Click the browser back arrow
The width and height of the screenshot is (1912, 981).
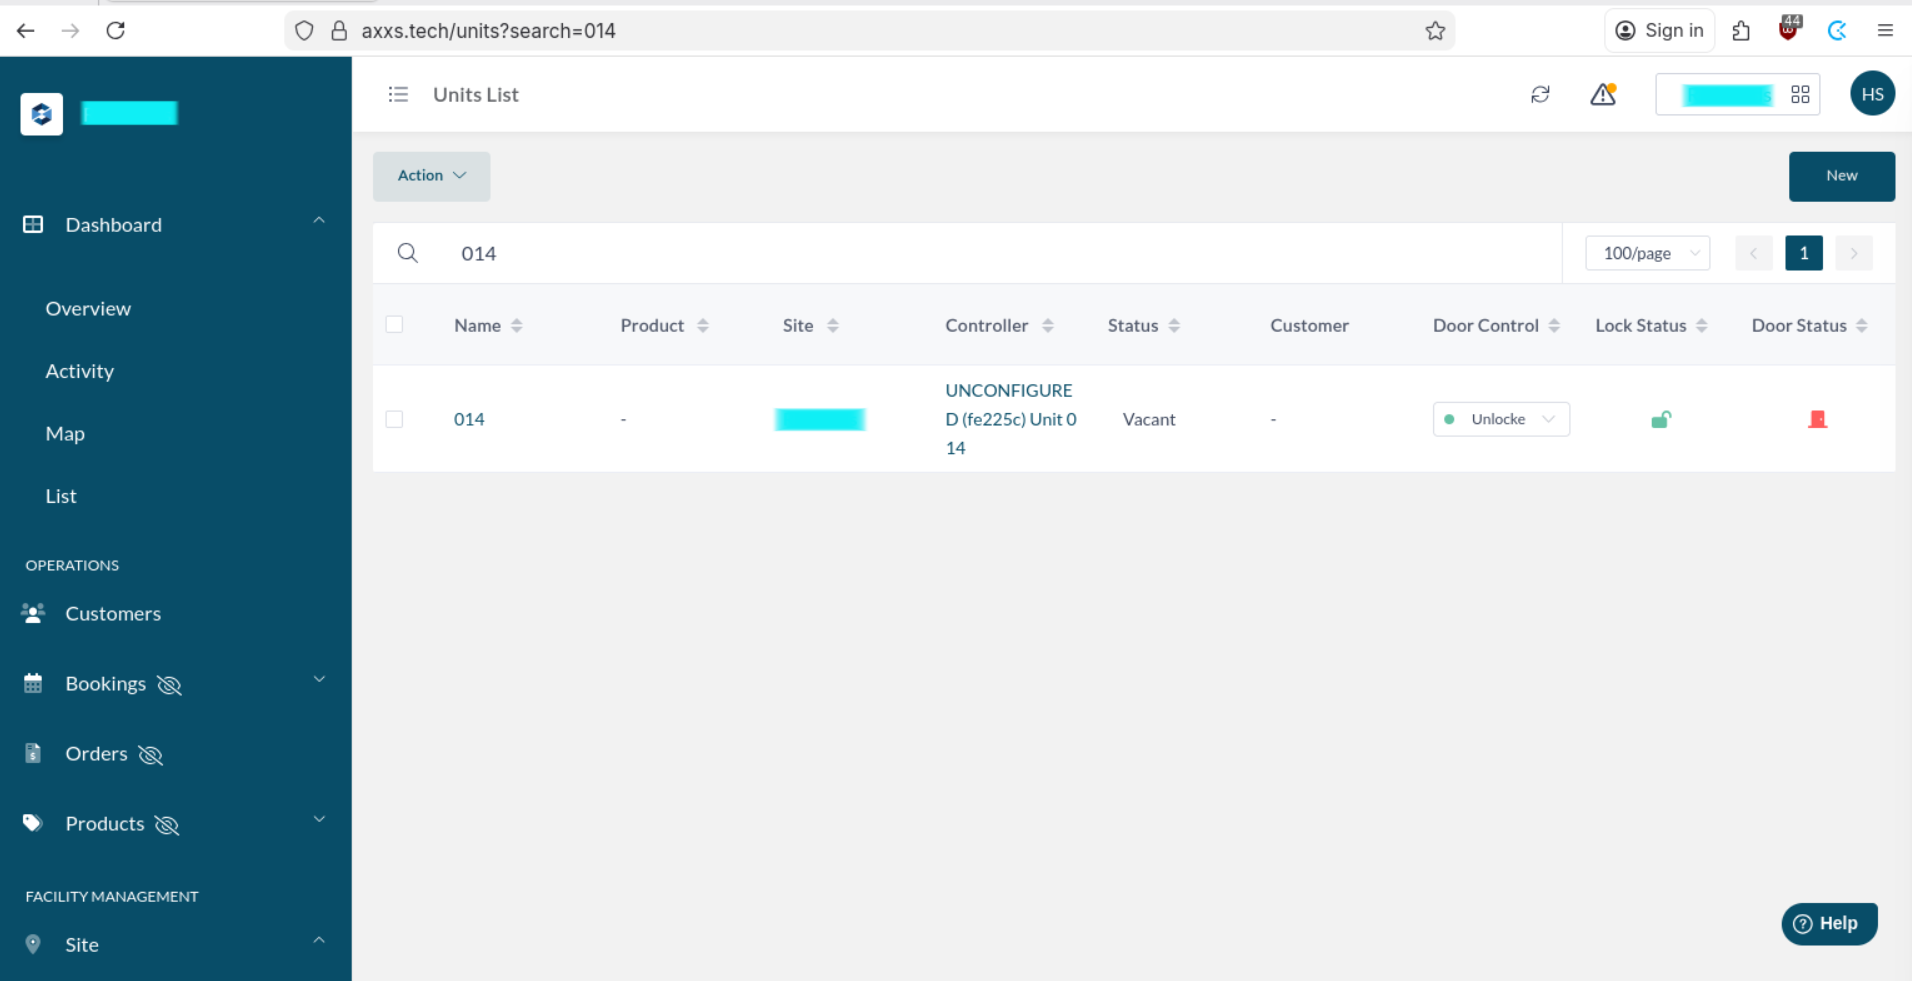pyautogui.click(x=26, y=31)
